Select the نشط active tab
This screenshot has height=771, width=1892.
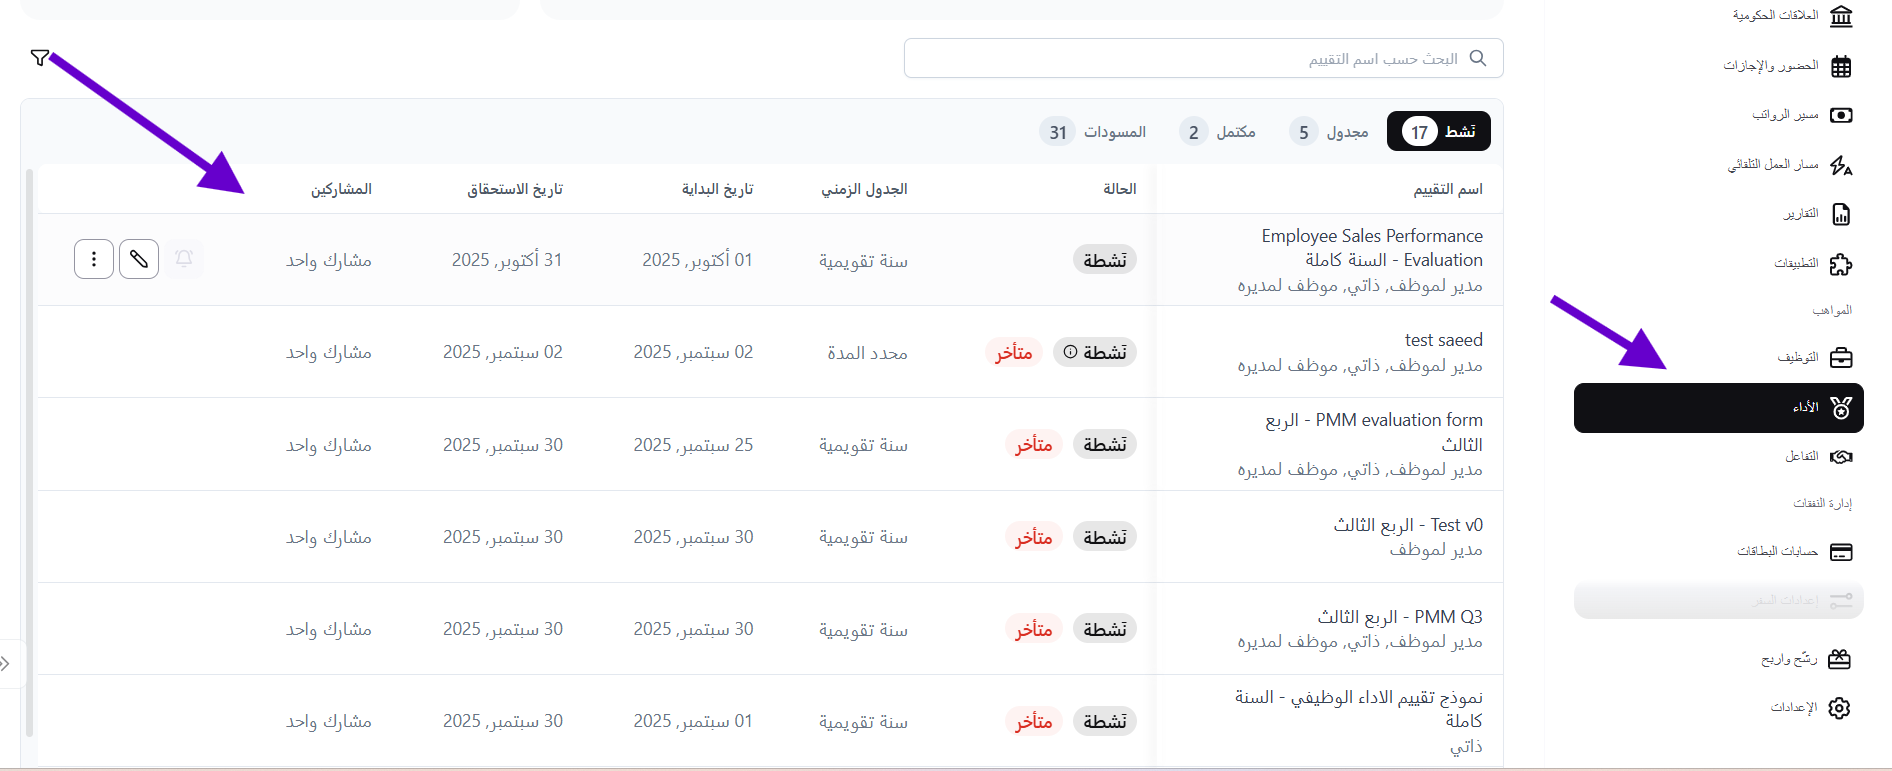point(1438,132)
